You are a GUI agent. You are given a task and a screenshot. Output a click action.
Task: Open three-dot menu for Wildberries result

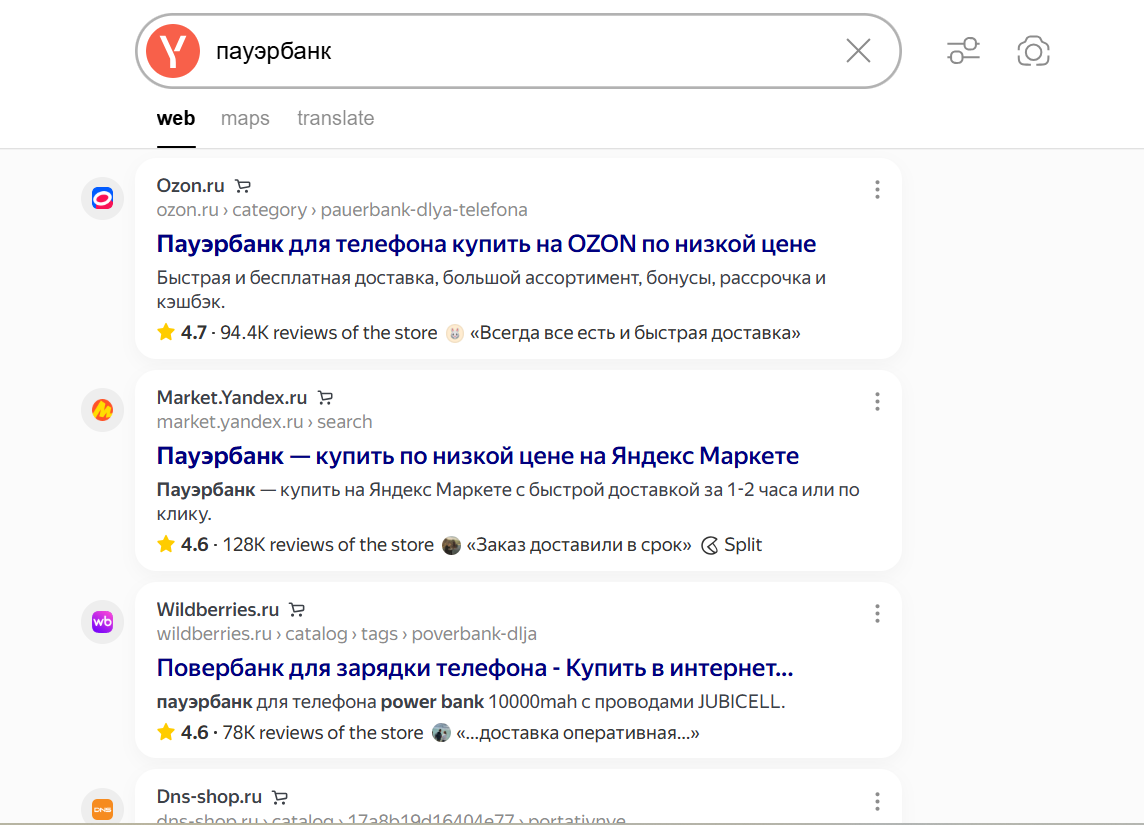(877, 613)
